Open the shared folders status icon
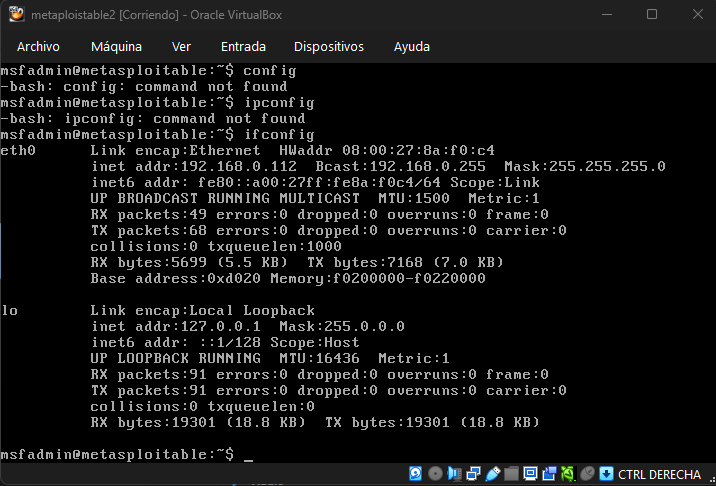 click(511, 474)
